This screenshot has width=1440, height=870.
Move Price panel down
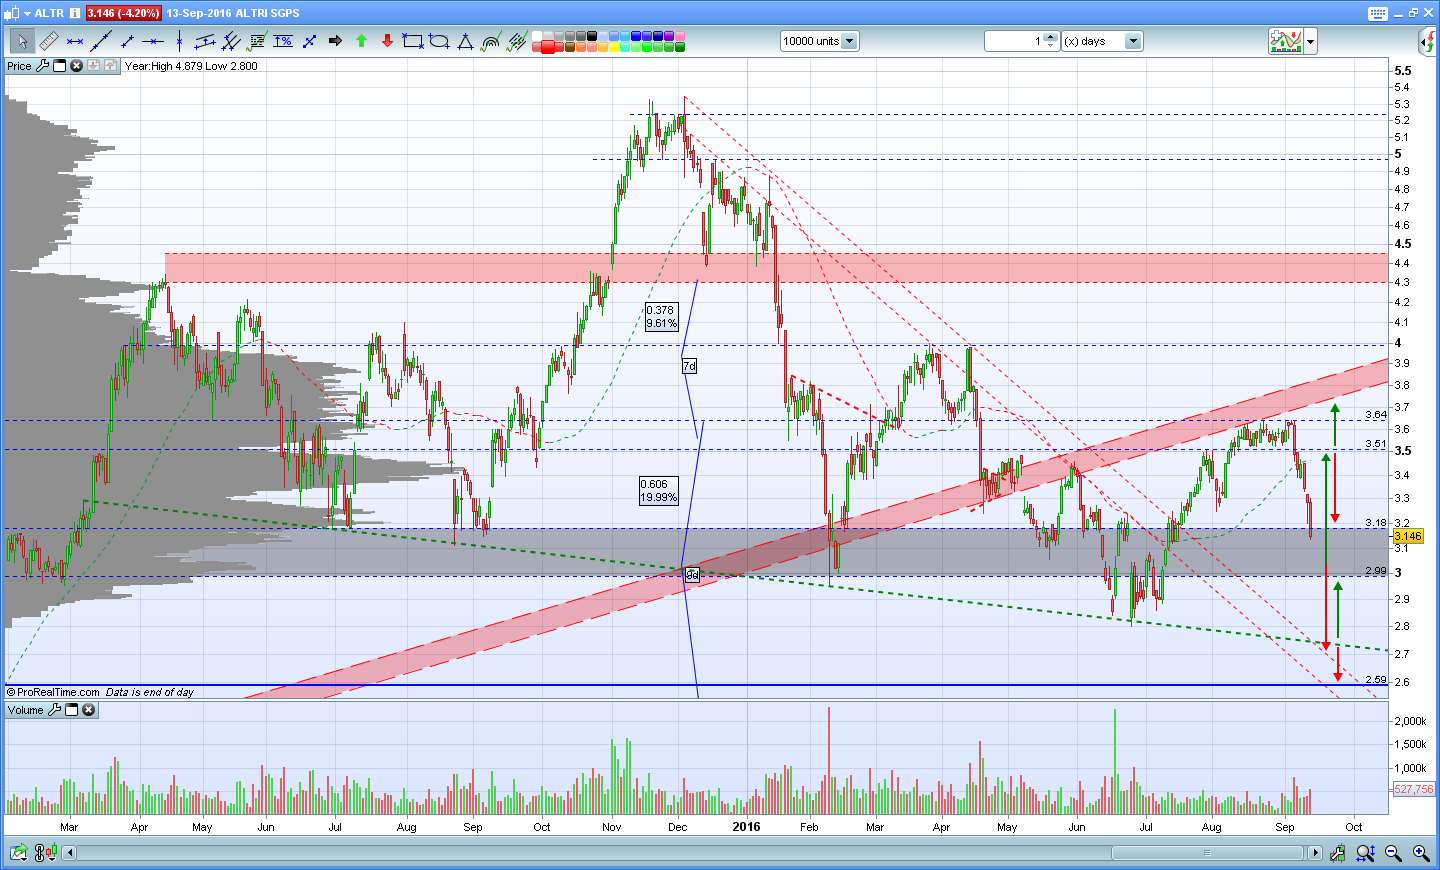tap(93, 66)
